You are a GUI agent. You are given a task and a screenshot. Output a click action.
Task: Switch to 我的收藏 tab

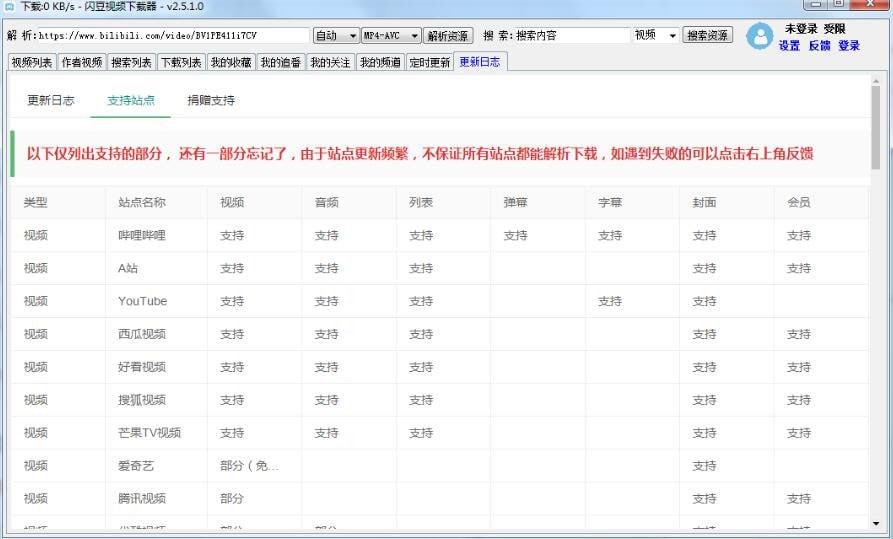click(231, 62)
